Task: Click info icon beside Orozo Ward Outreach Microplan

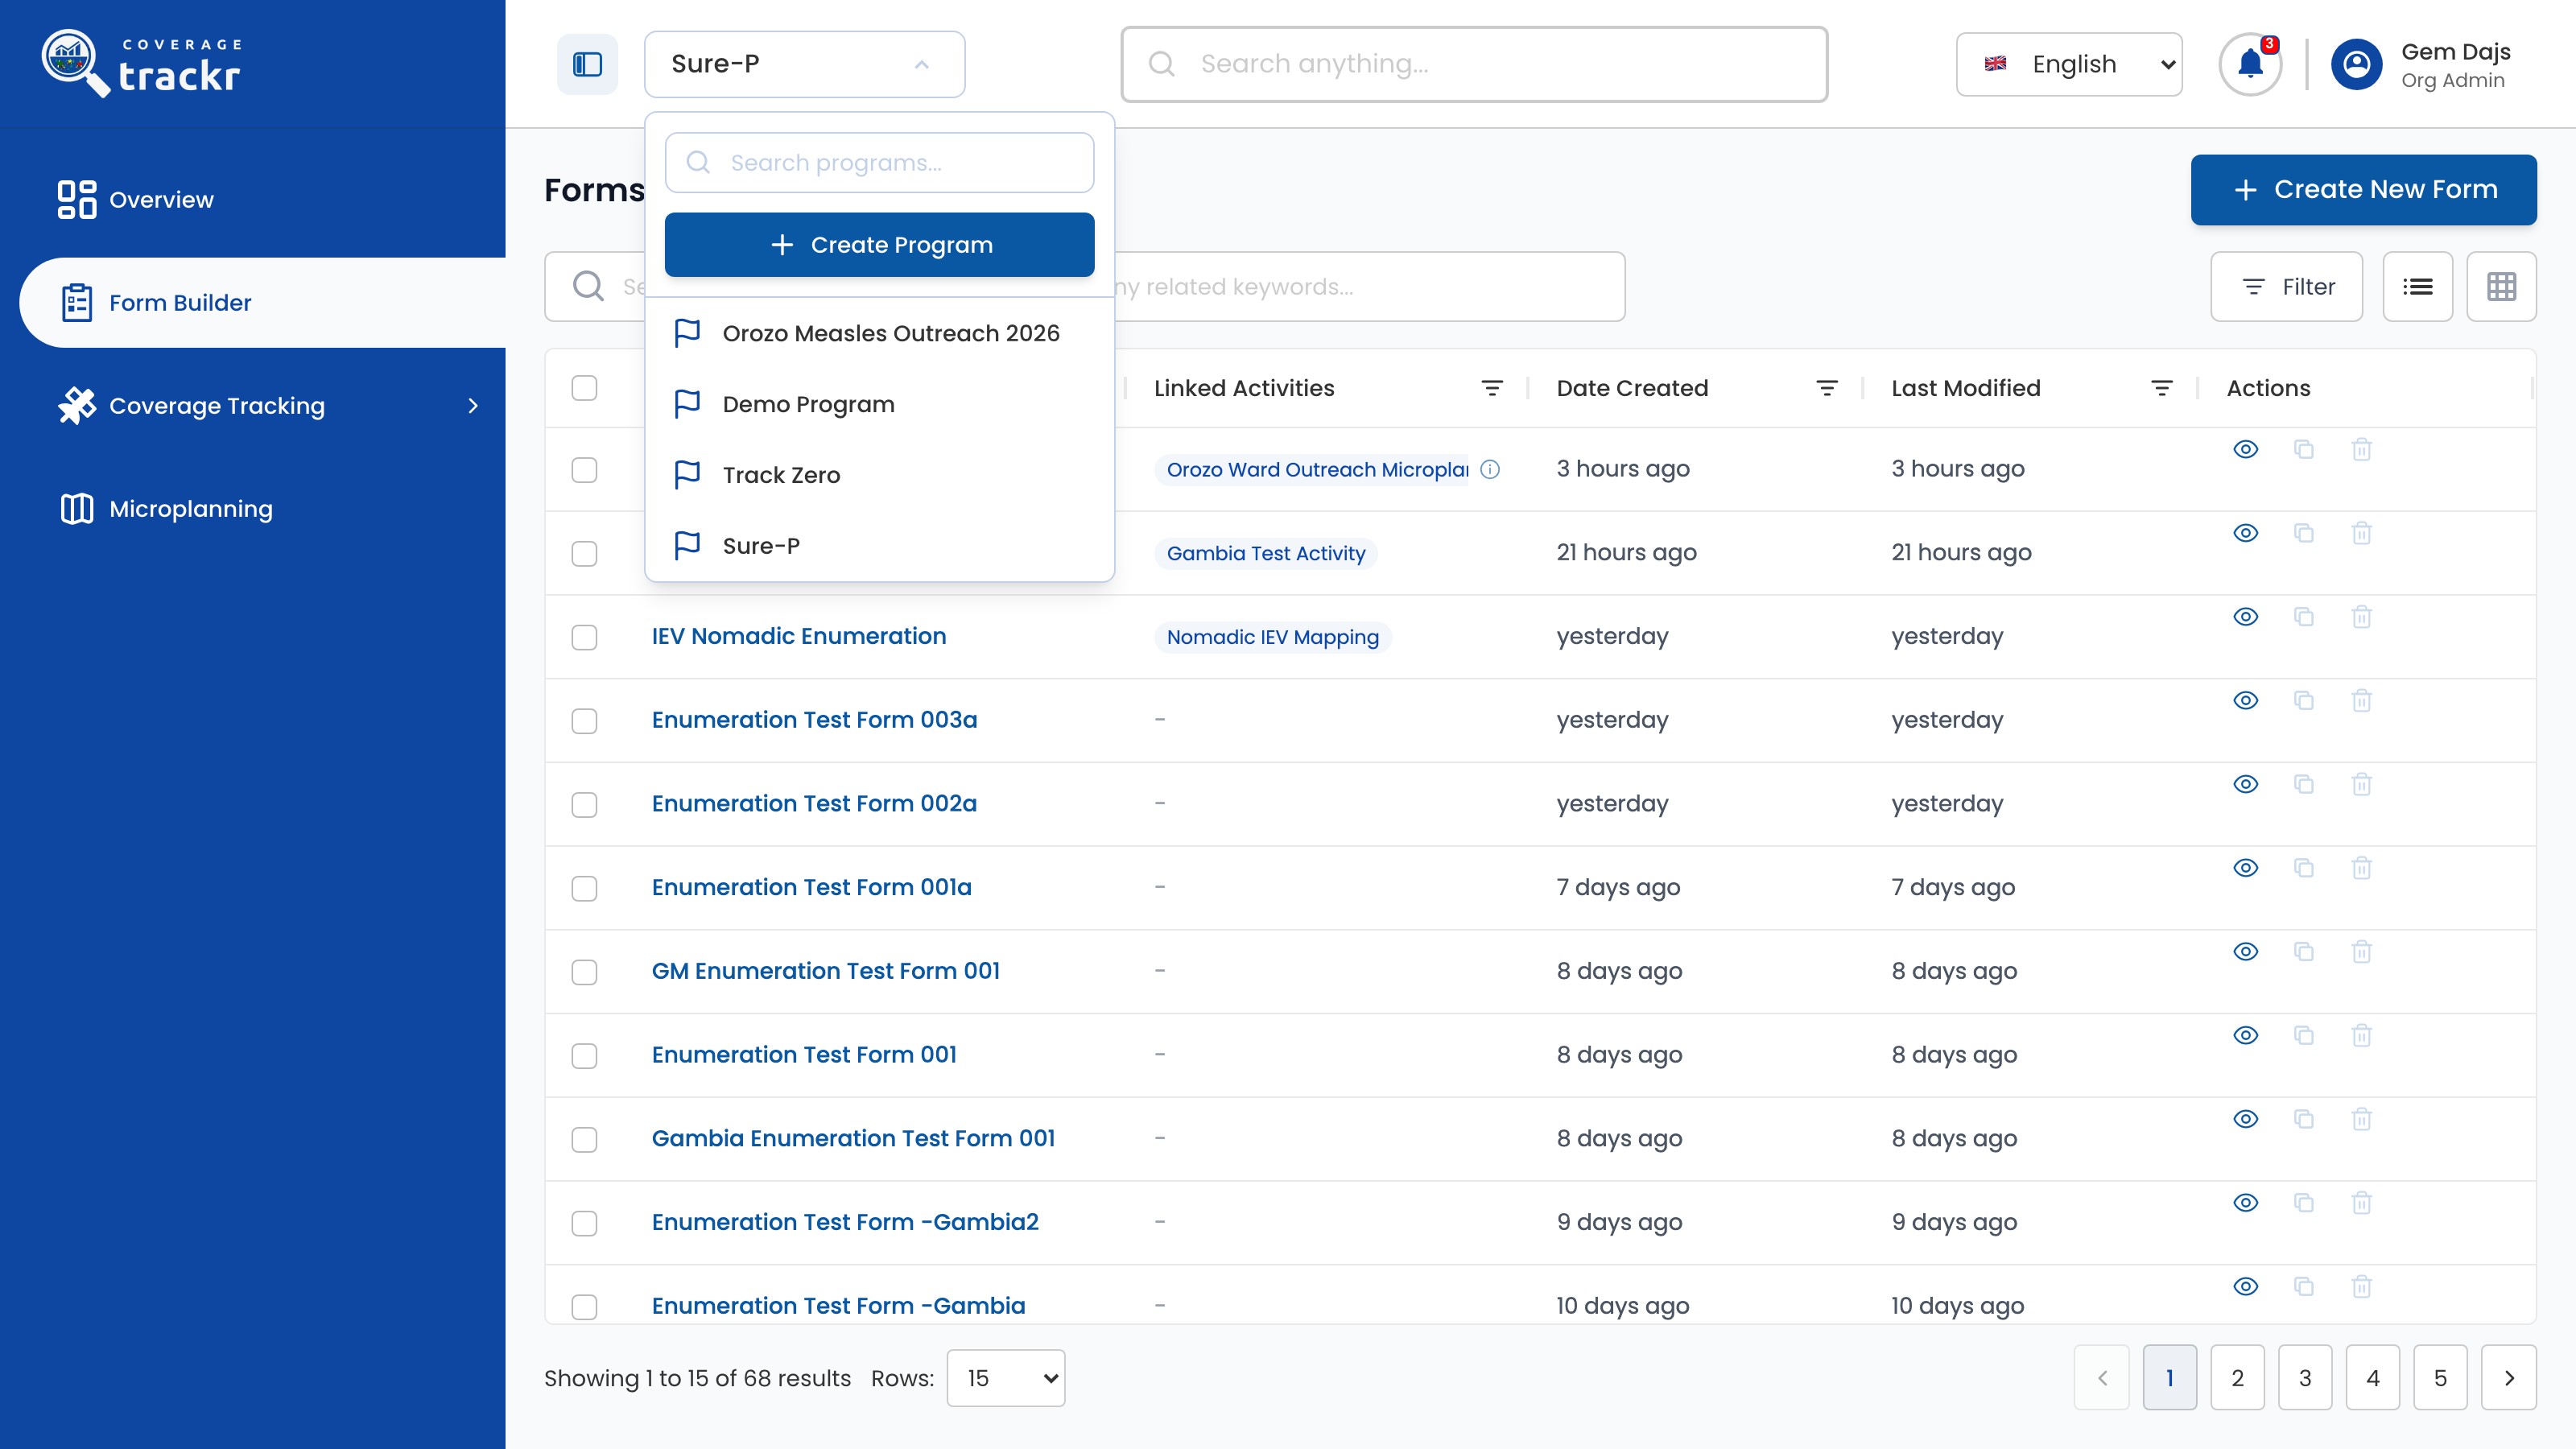Action: 1490,469
